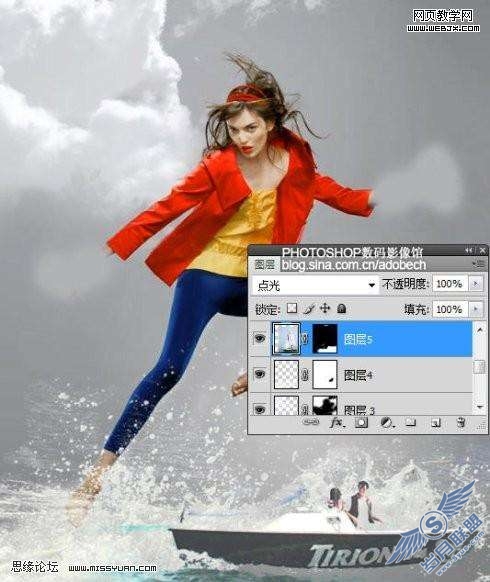Click the mask link icon on 图层4
Viewport: 490px width, 582px height.
[x=306, y=375]
